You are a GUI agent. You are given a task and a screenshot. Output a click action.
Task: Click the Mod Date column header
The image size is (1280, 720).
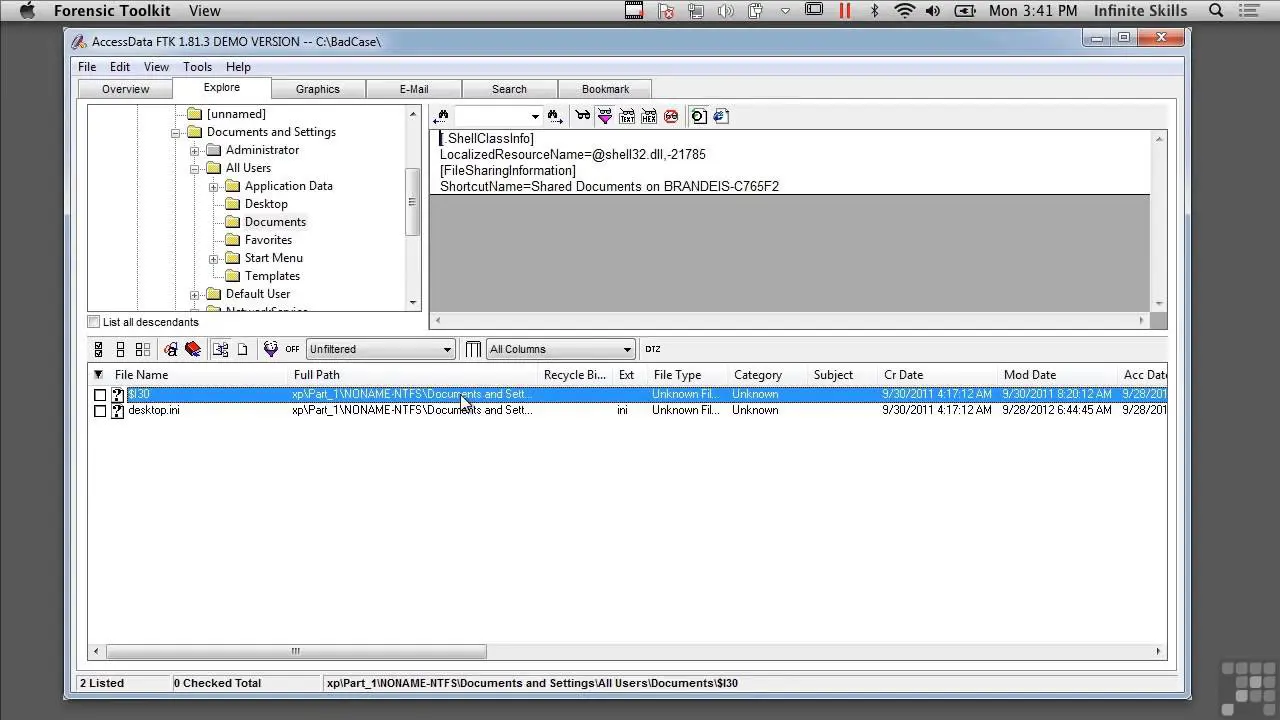pyautogui.click(x=1030, y=375)
